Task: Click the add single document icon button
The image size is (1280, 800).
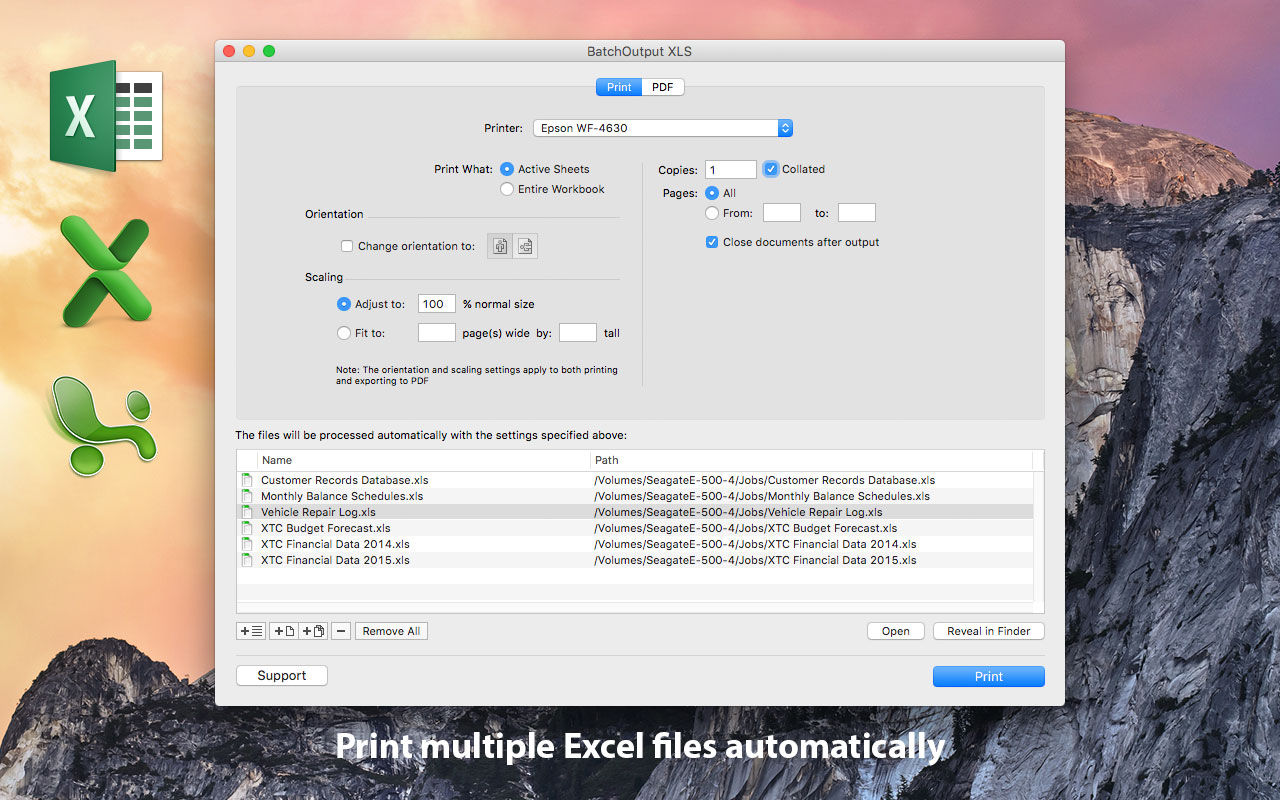Action: 284,631
